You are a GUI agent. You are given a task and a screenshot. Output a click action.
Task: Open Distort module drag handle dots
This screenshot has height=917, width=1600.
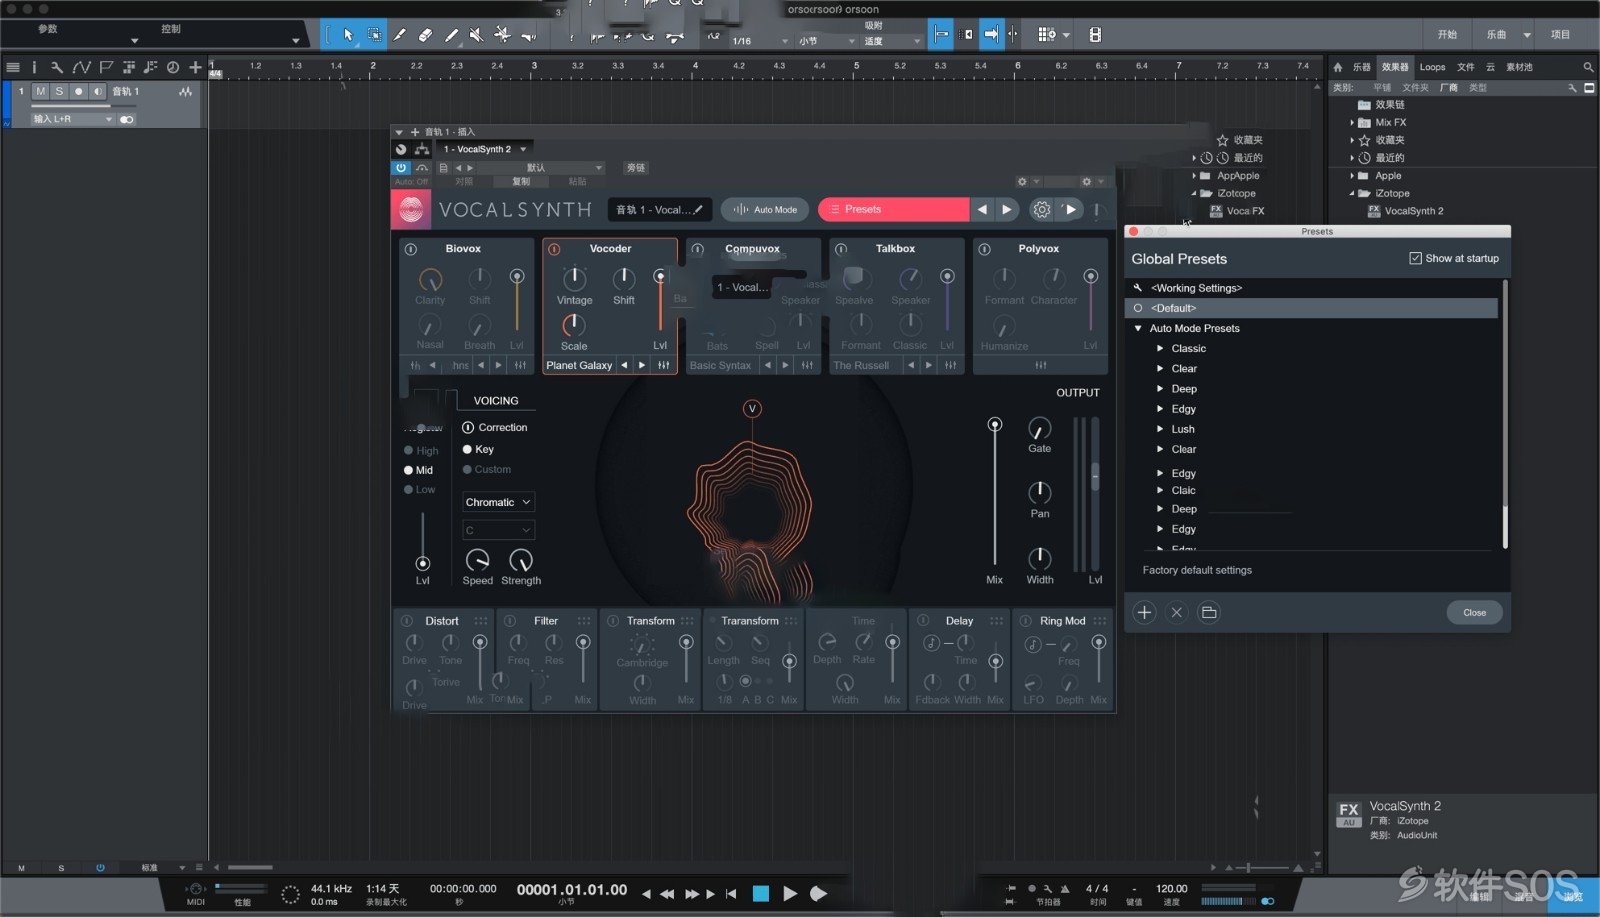[x=481, y=621]
